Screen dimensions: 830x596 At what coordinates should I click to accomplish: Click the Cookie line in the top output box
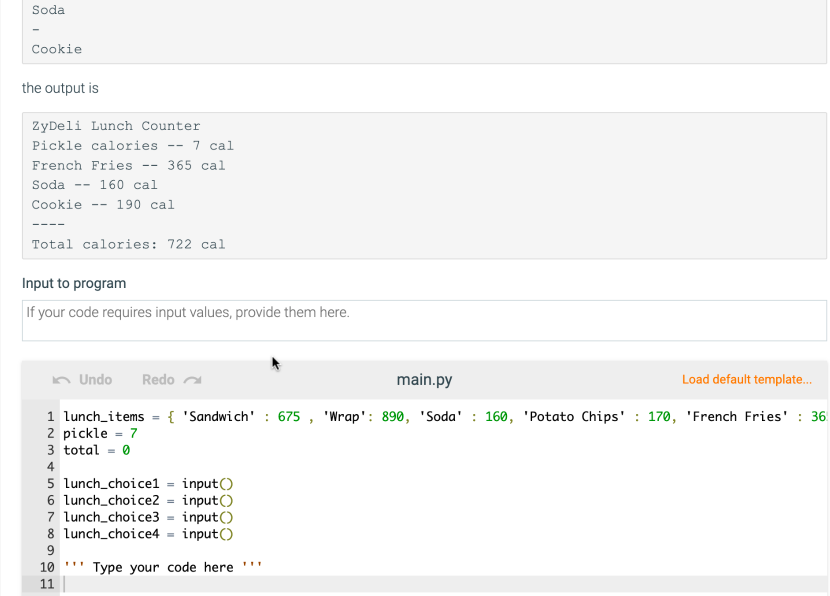pyautogui.click(x=55, y=48)
